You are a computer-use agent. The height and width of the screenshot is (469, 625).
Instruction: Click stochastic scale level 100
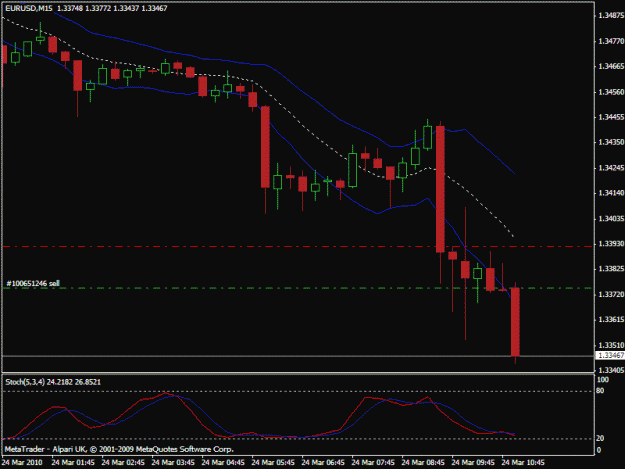pos(603,380)
